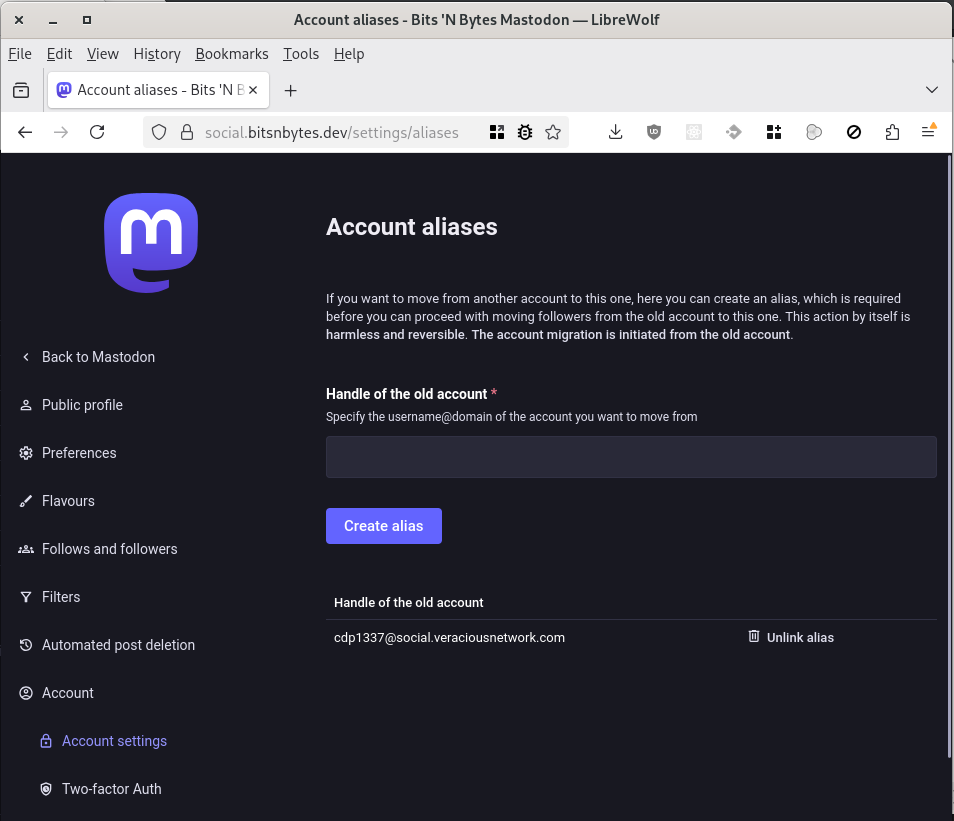Open Two-factor Auth settings
The height and width of the screenshot is (821, 954).
coord(111,789)
